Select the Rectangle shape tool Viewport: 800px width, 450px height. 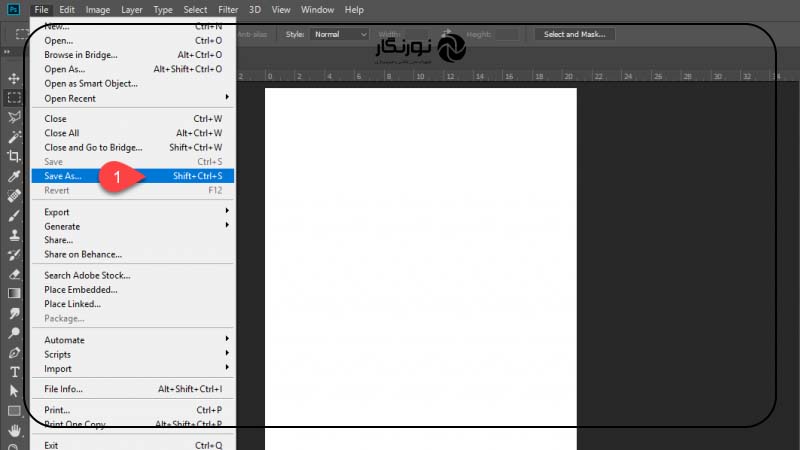tap(14, 411)
